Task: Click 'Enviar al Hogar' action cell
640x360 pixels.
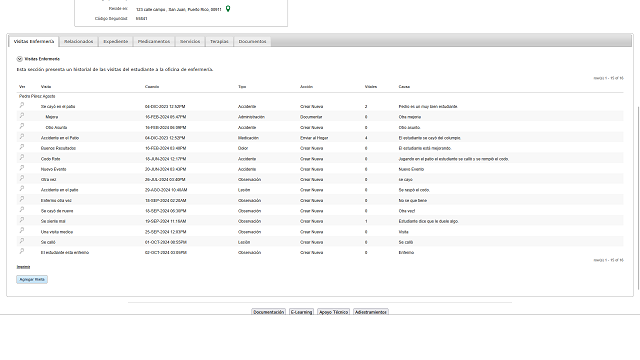Action: [314, 138]
